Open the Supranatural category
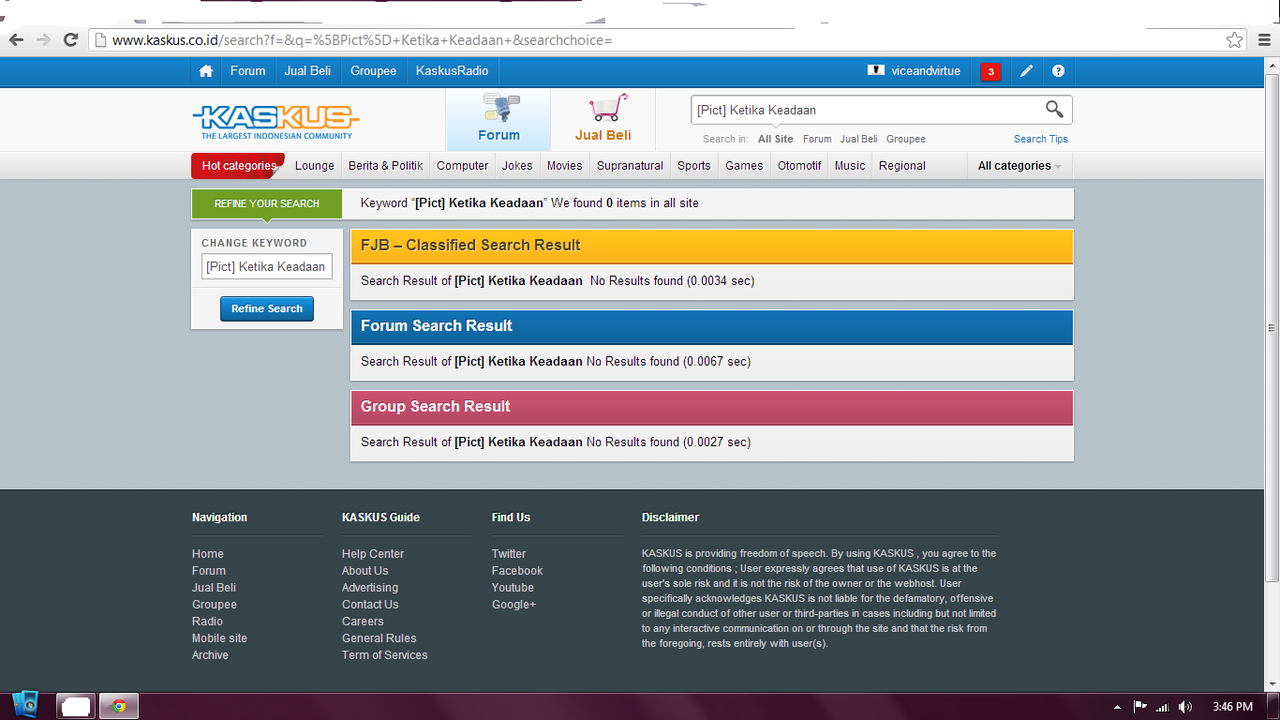Screen dimensions: 1280x720 coord(630,166)
